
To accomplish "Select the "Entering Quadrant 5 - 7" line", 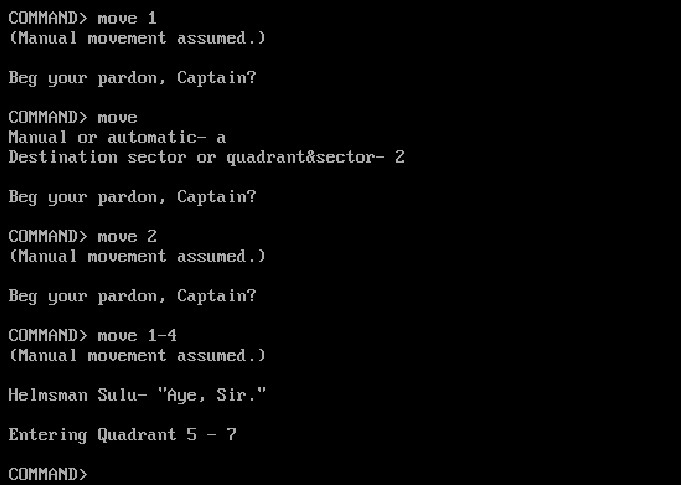I will click(122, 435).
